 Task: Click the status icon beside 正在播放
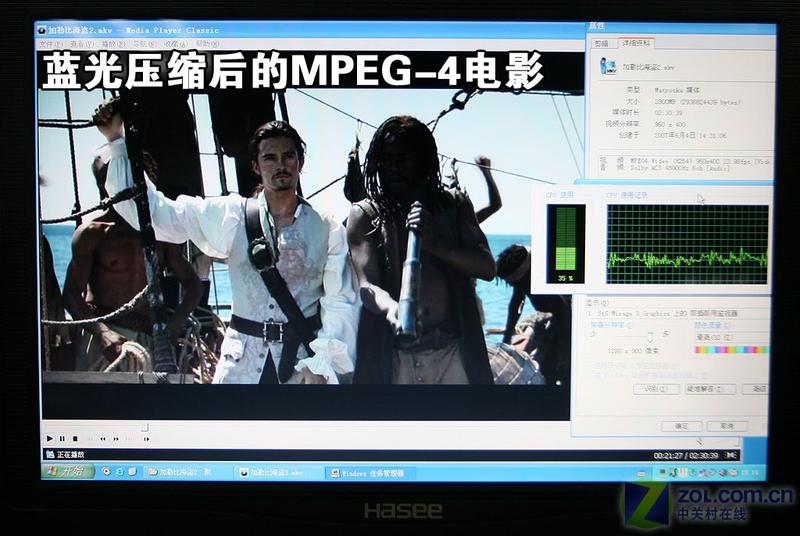(50, 454)
